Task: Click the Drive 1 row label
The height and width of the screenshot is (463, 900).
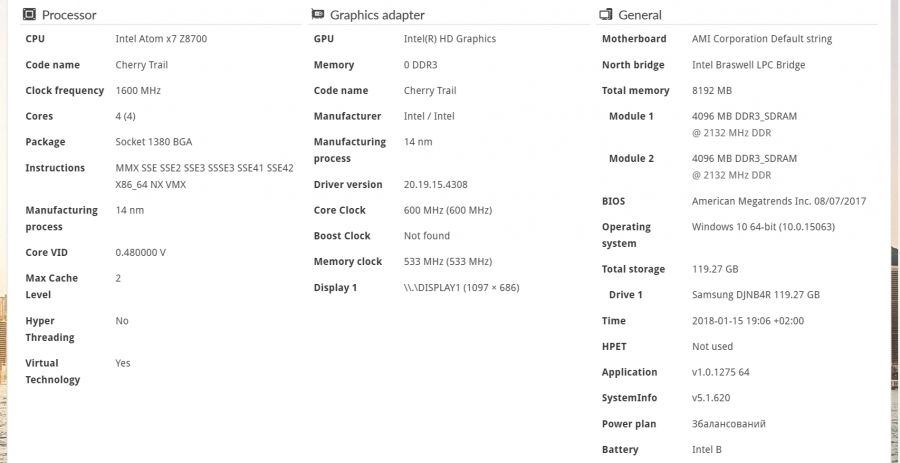Action: tap(626, 295)
